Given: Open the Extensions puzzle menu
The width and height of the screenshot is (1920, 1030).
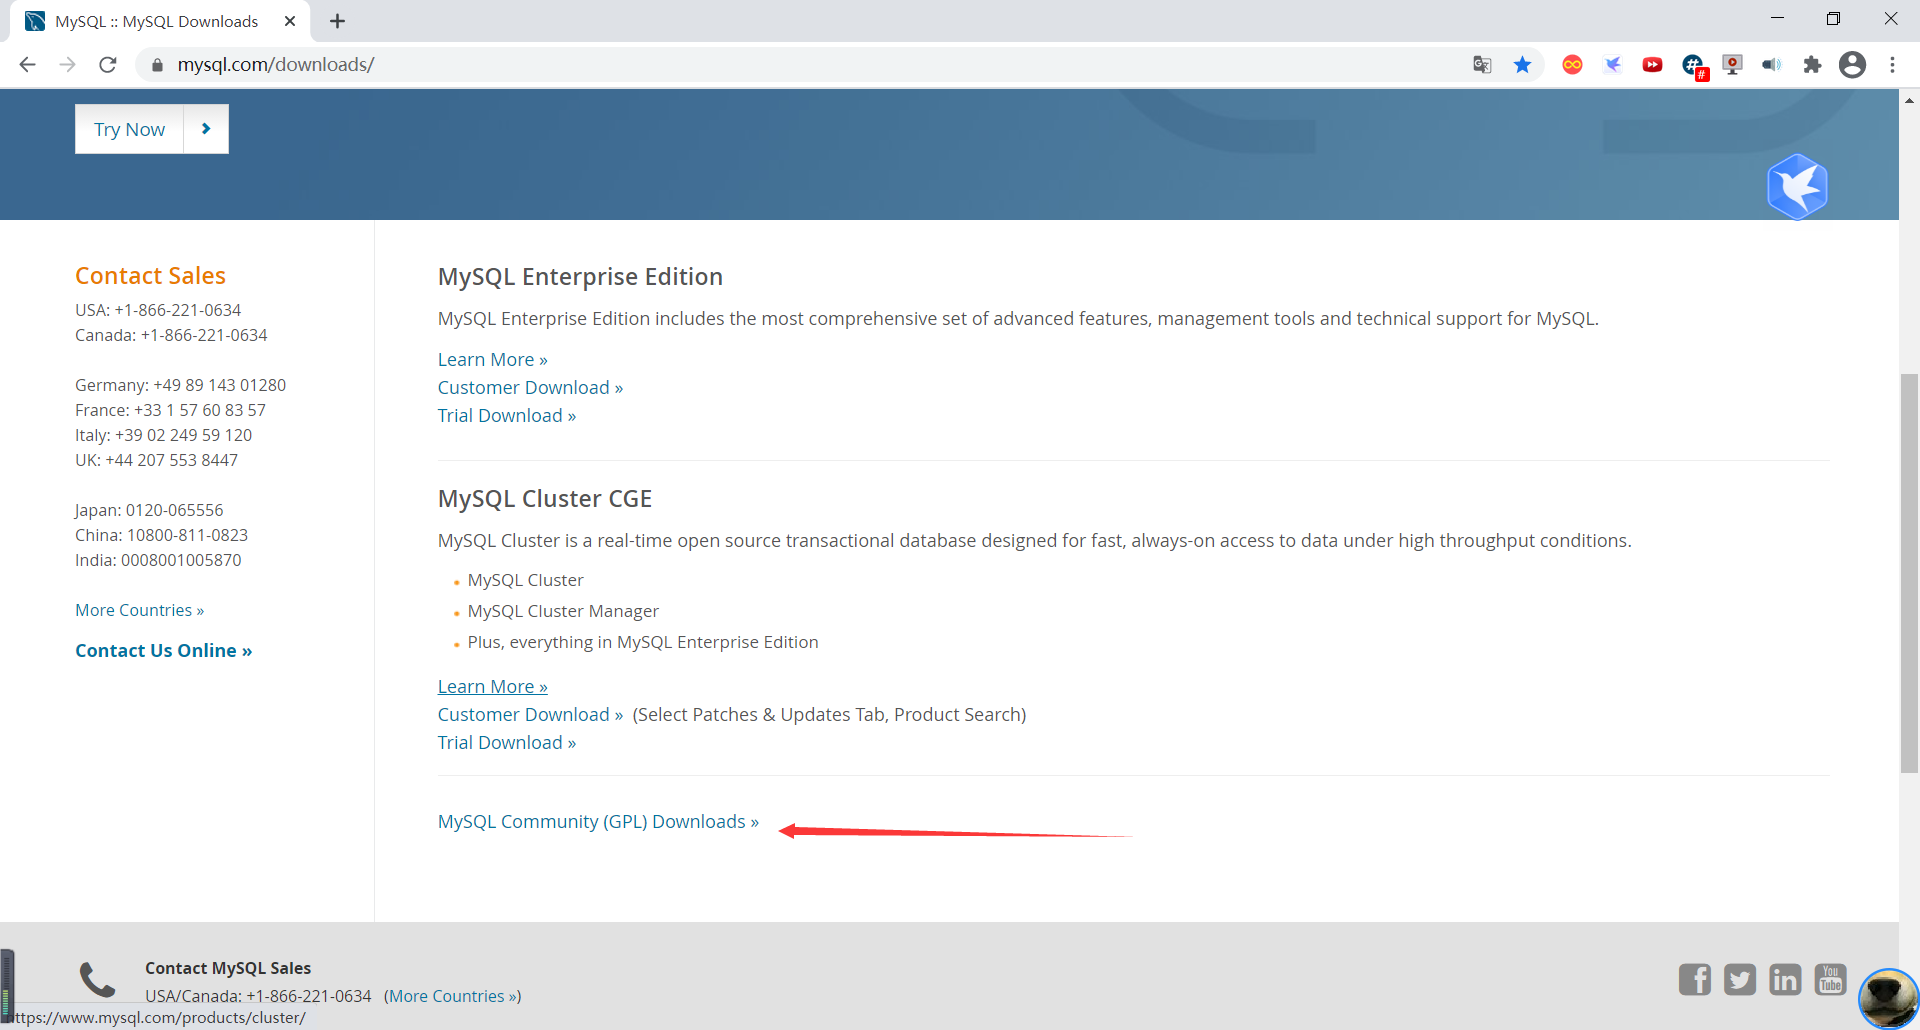Looking at the screenshot, I should click(1812, 65).
